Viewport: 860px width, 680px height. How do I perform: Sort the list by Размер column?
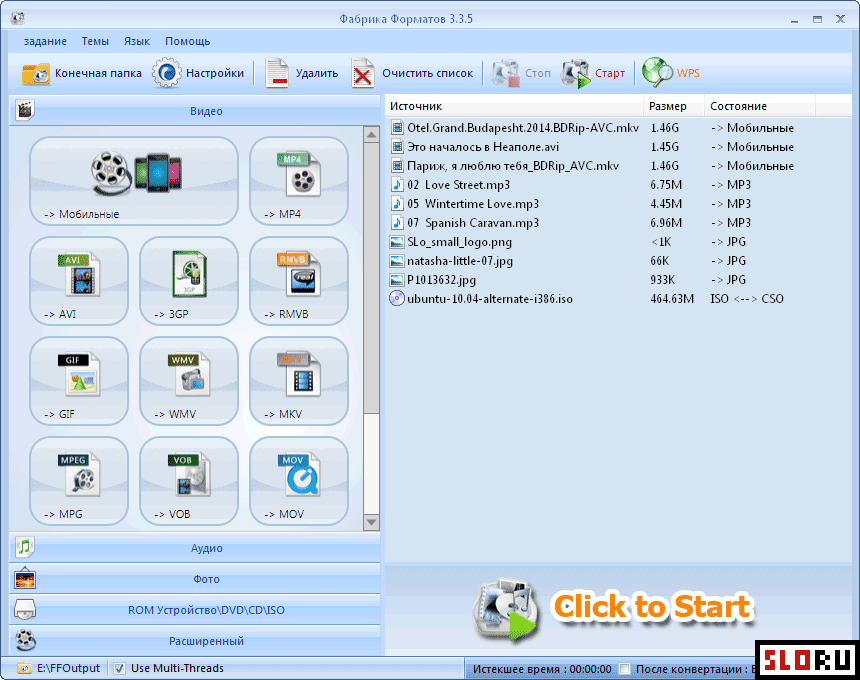pyautogui.click(x=674, y=106)
